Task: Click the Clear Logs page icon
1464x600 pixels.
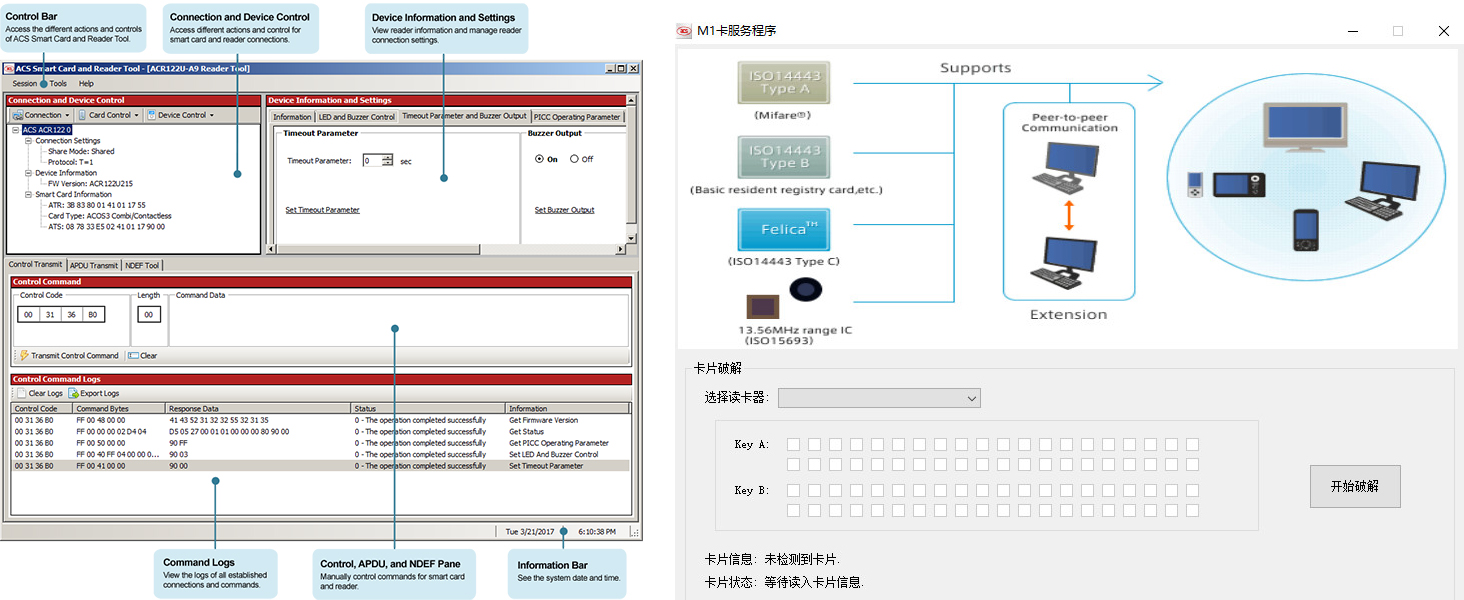Action: tap(22, 394)
